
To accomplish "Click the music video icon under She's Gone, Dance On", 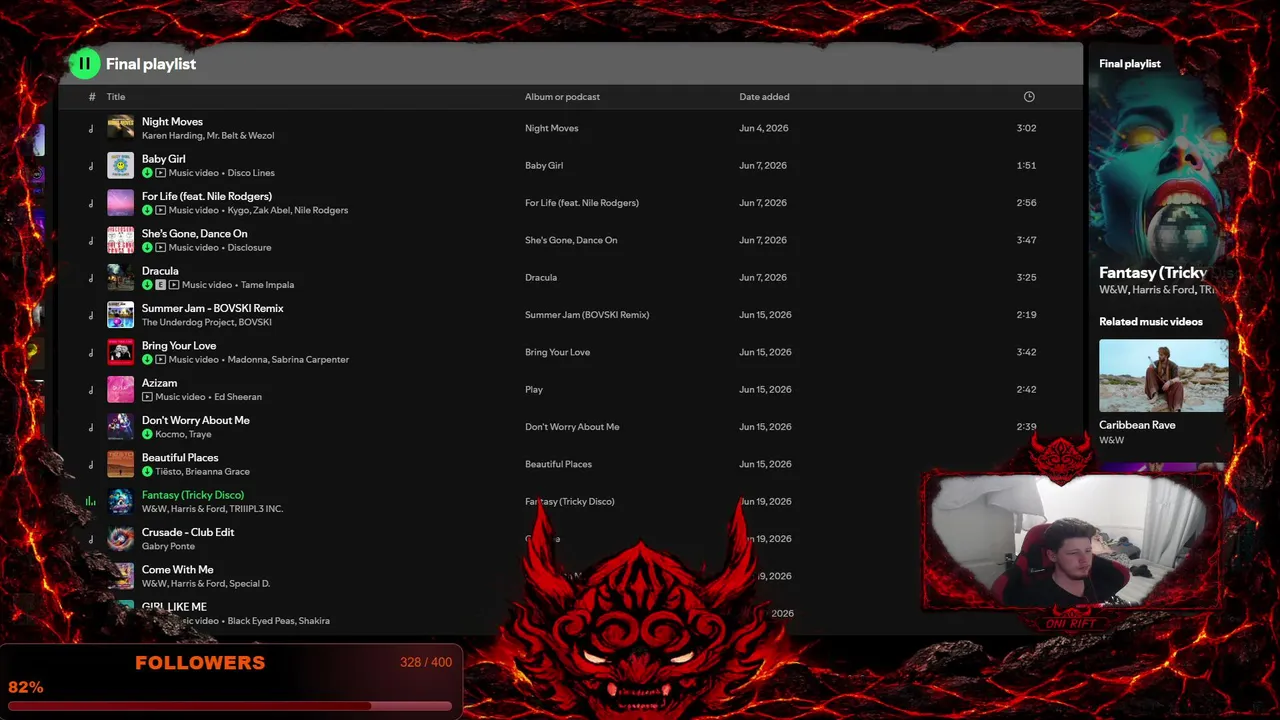I will tap(160, 247).
